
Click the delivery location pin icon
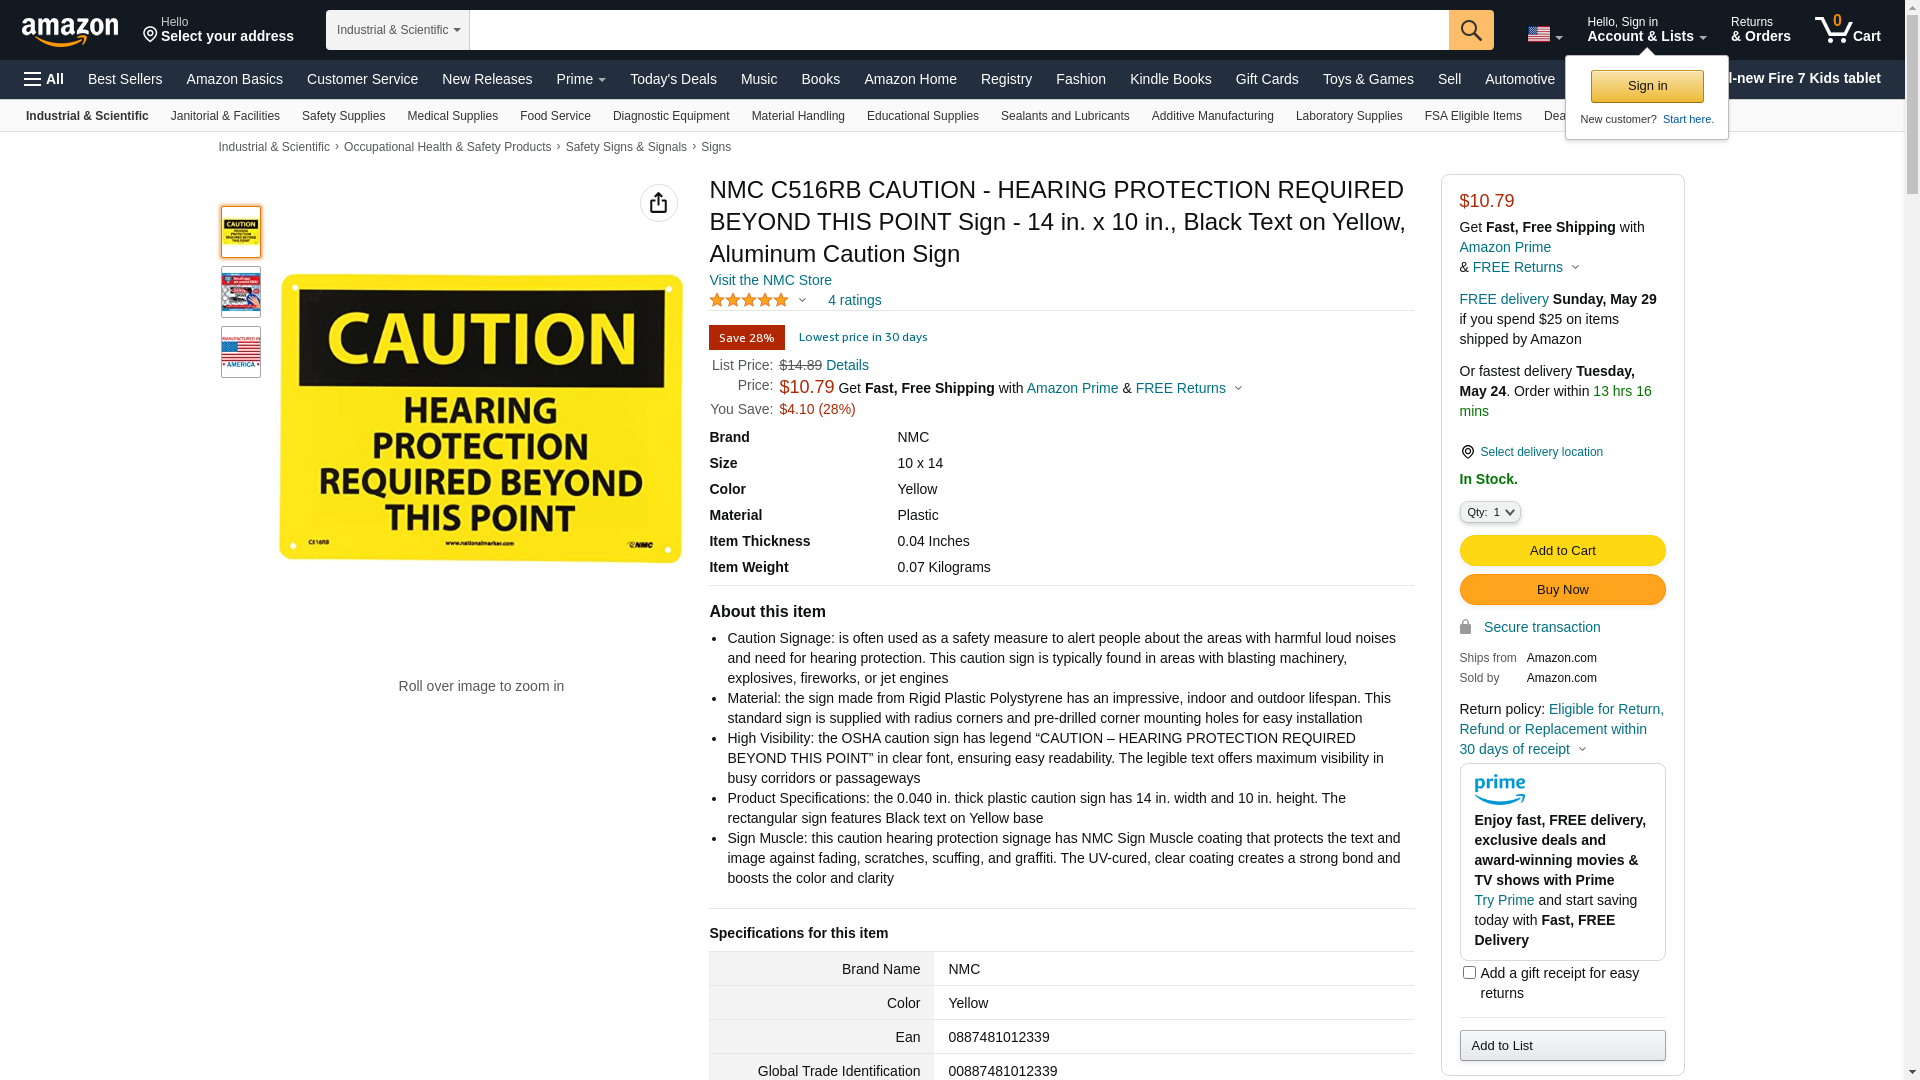pyautogui.click(x=1467, y=452)
